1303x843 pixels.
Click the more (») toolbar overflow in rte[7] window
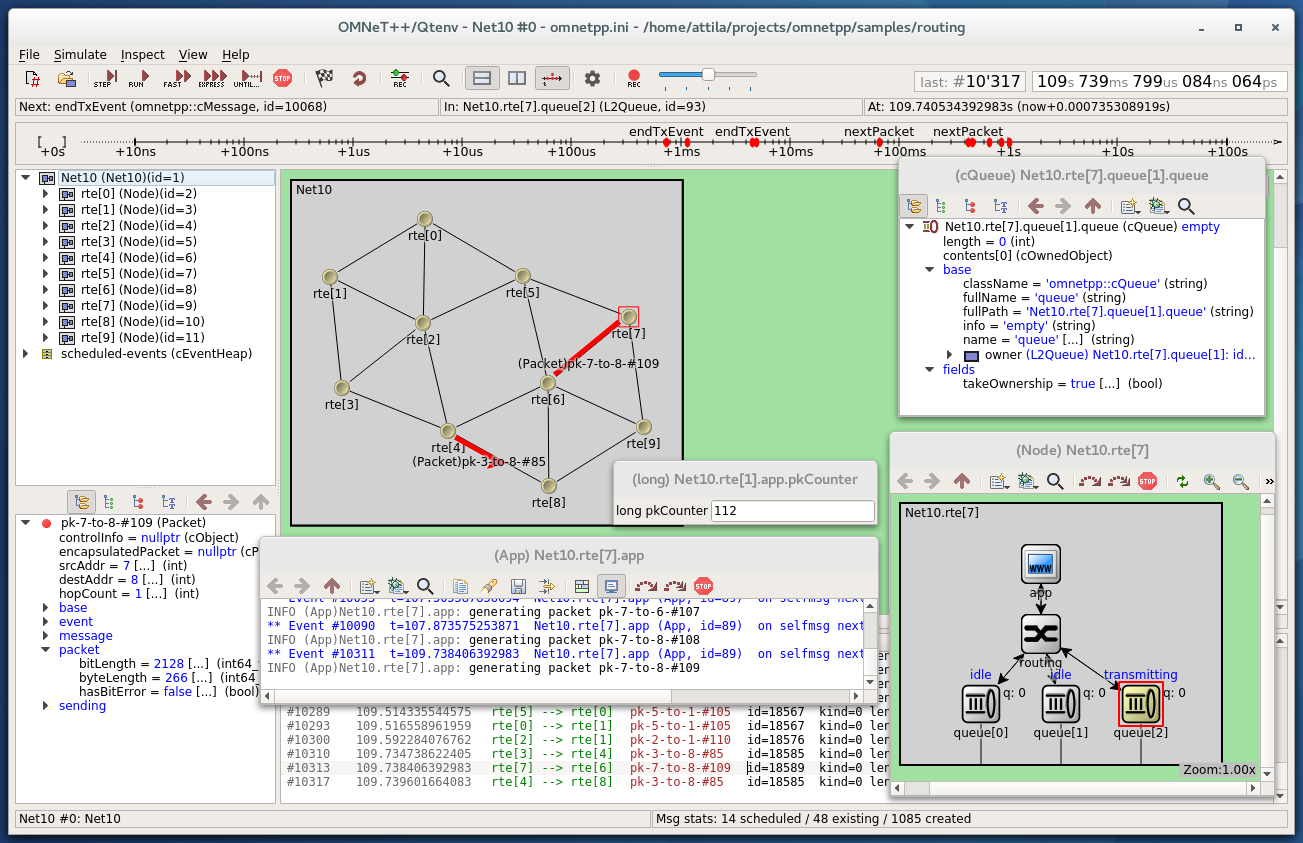[1269, 481]
